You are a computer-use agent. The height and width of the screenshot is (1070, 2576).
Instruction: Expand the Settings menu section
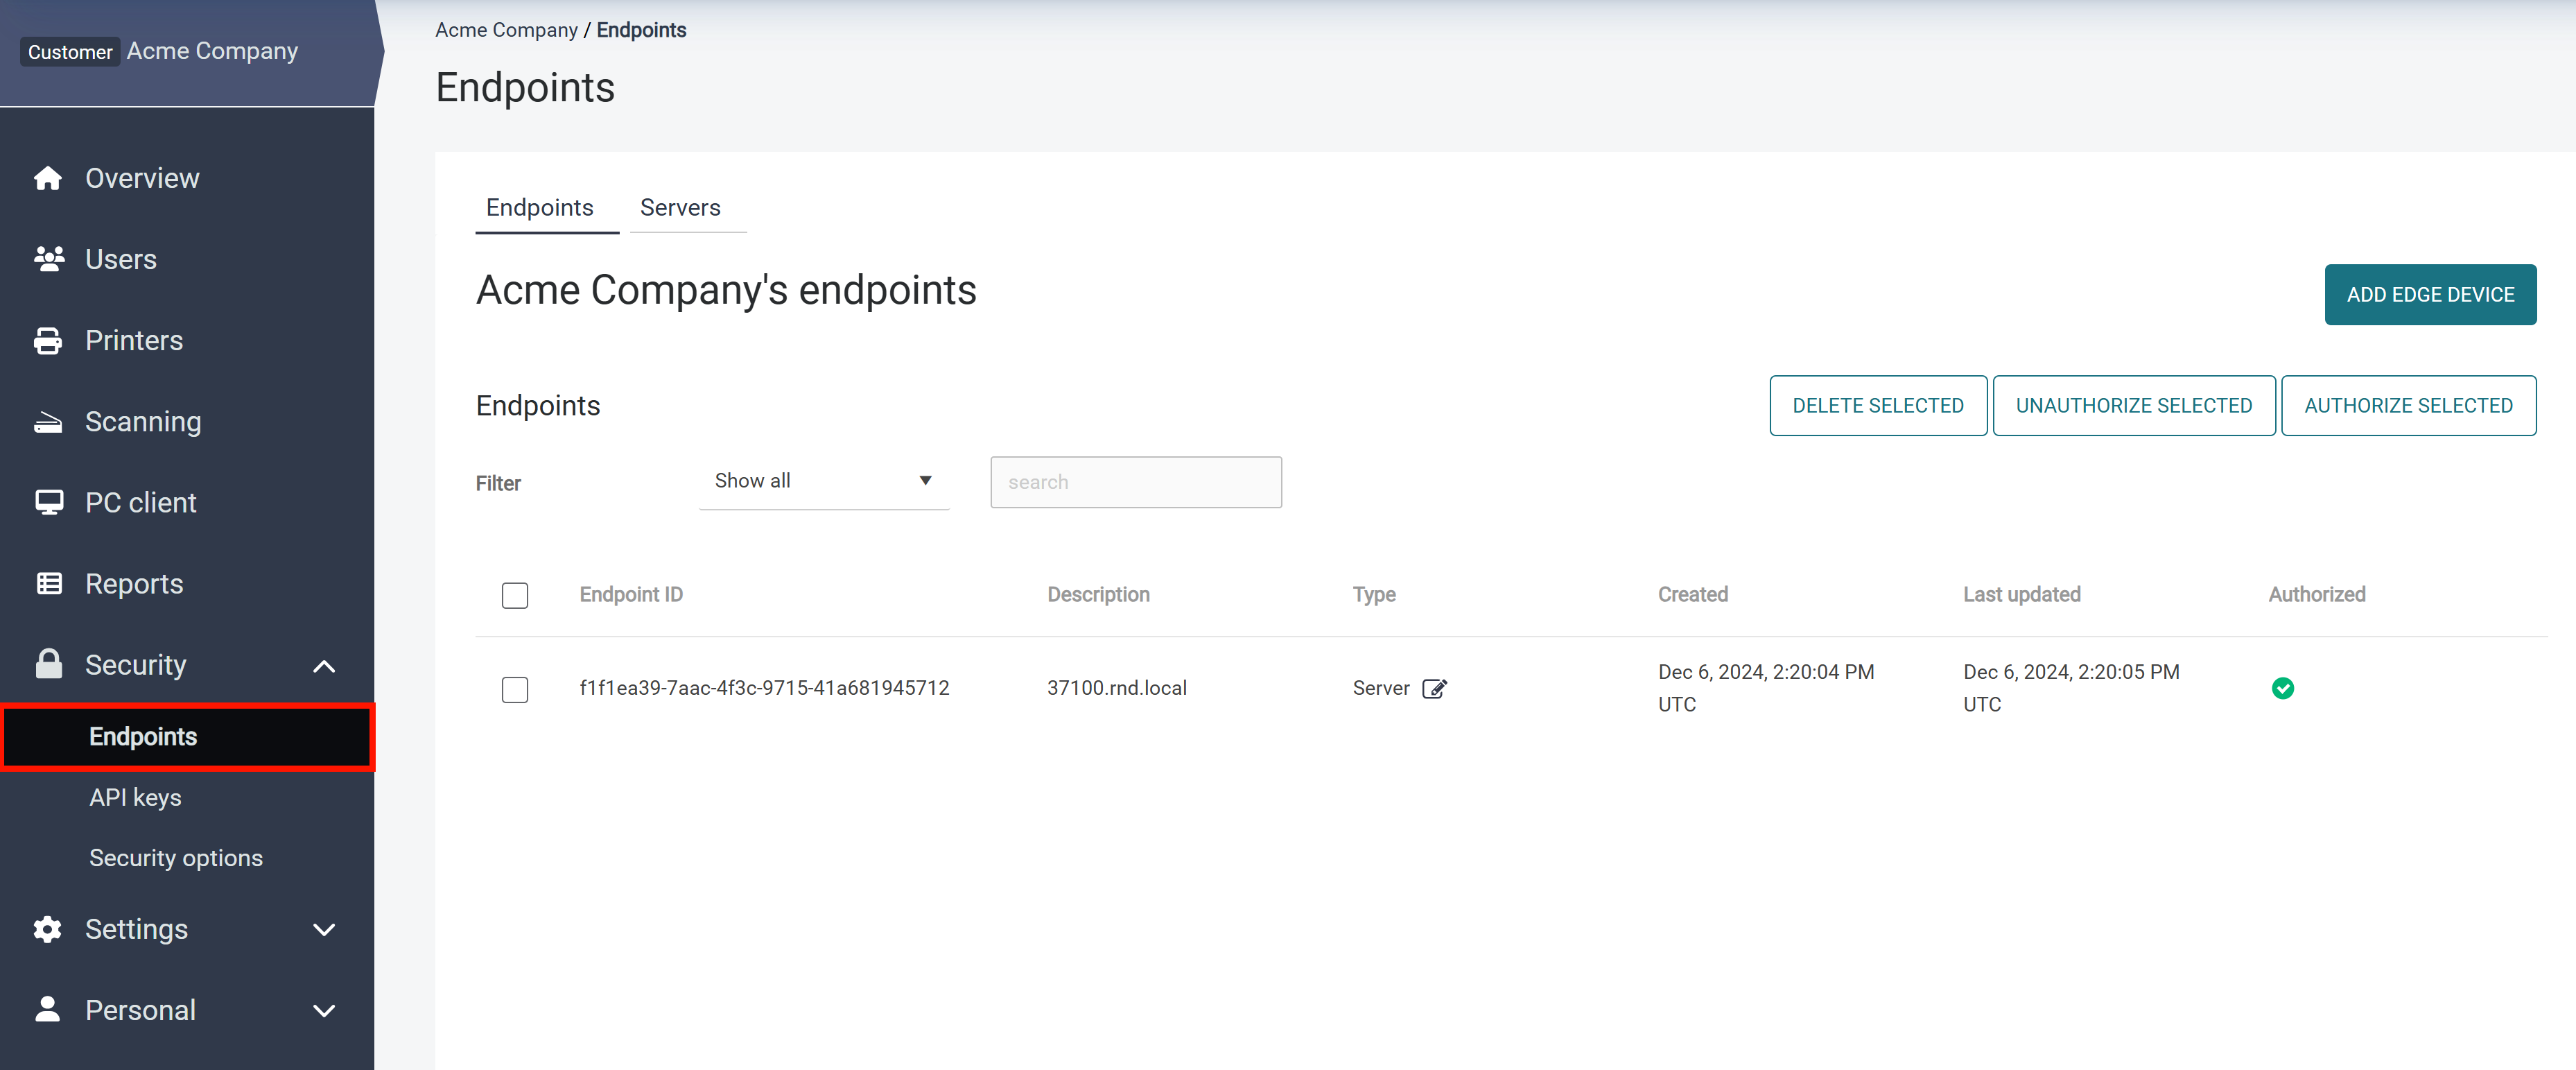pos(324,930)
